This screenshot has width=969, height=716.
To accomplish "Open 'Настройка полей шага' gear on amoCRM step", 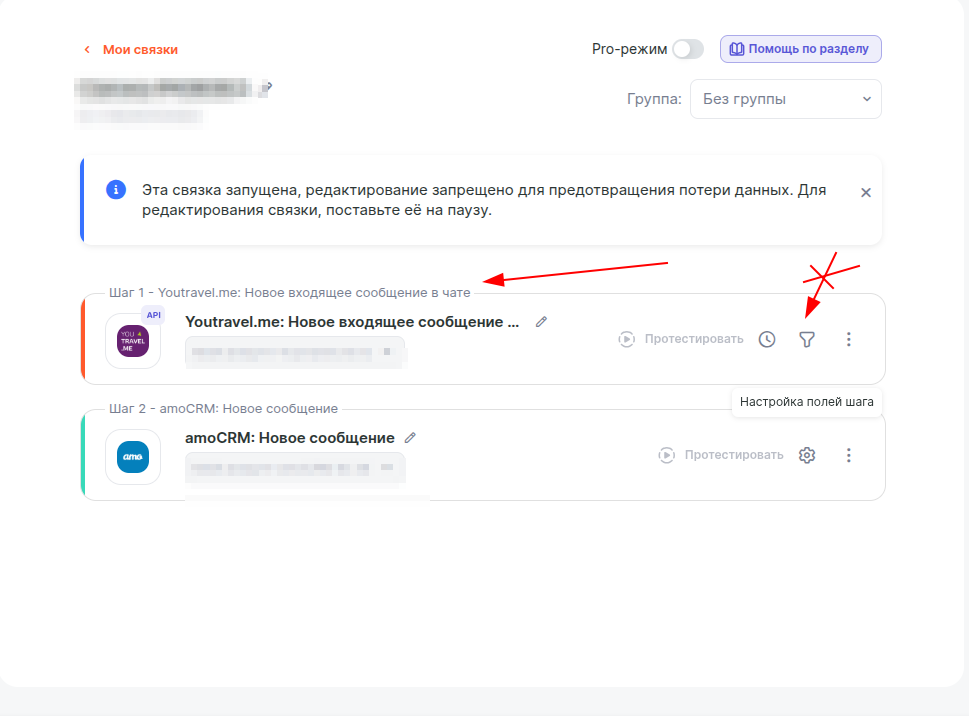I will point(807,454).
